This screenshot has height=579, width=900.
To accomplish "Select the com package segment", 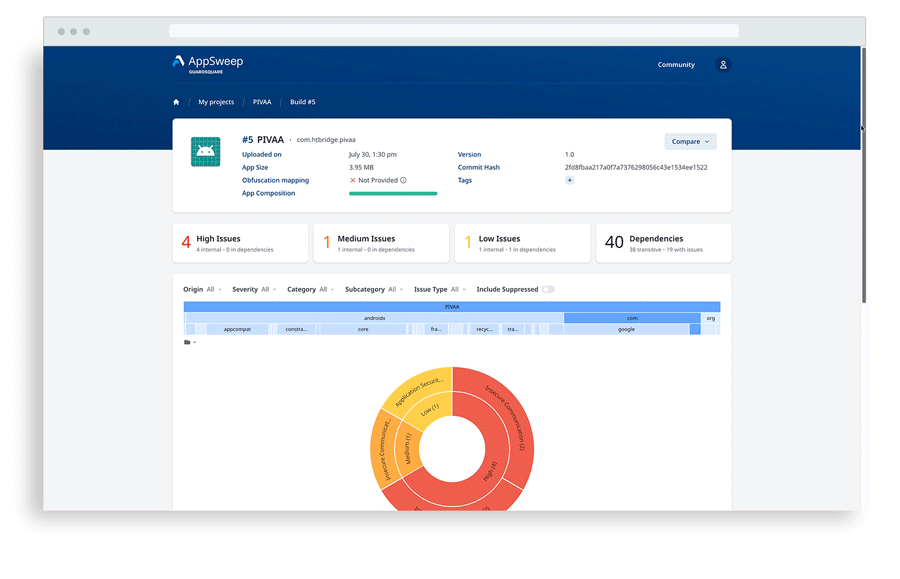I will click(632, 318).
